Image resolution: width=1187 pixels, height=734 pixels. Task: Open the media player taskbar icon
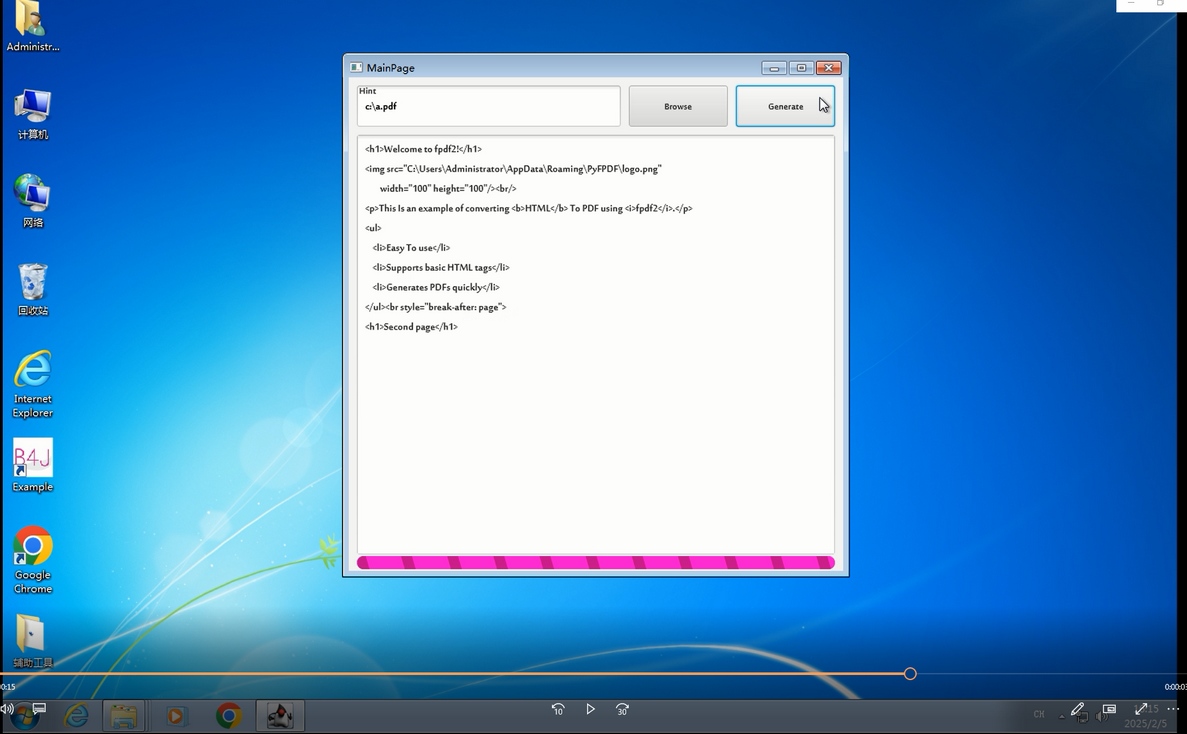(x=176, y=715)
